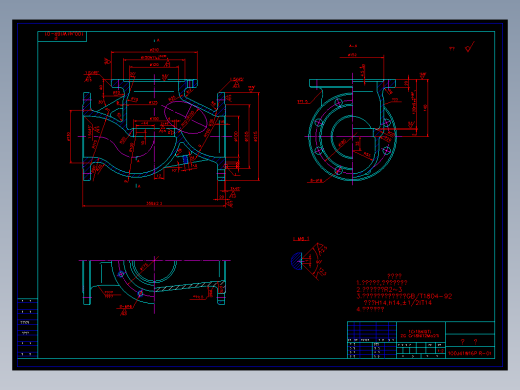Select the blue revision table grid in title block
The image size is (520, 390).
point(372,331)
